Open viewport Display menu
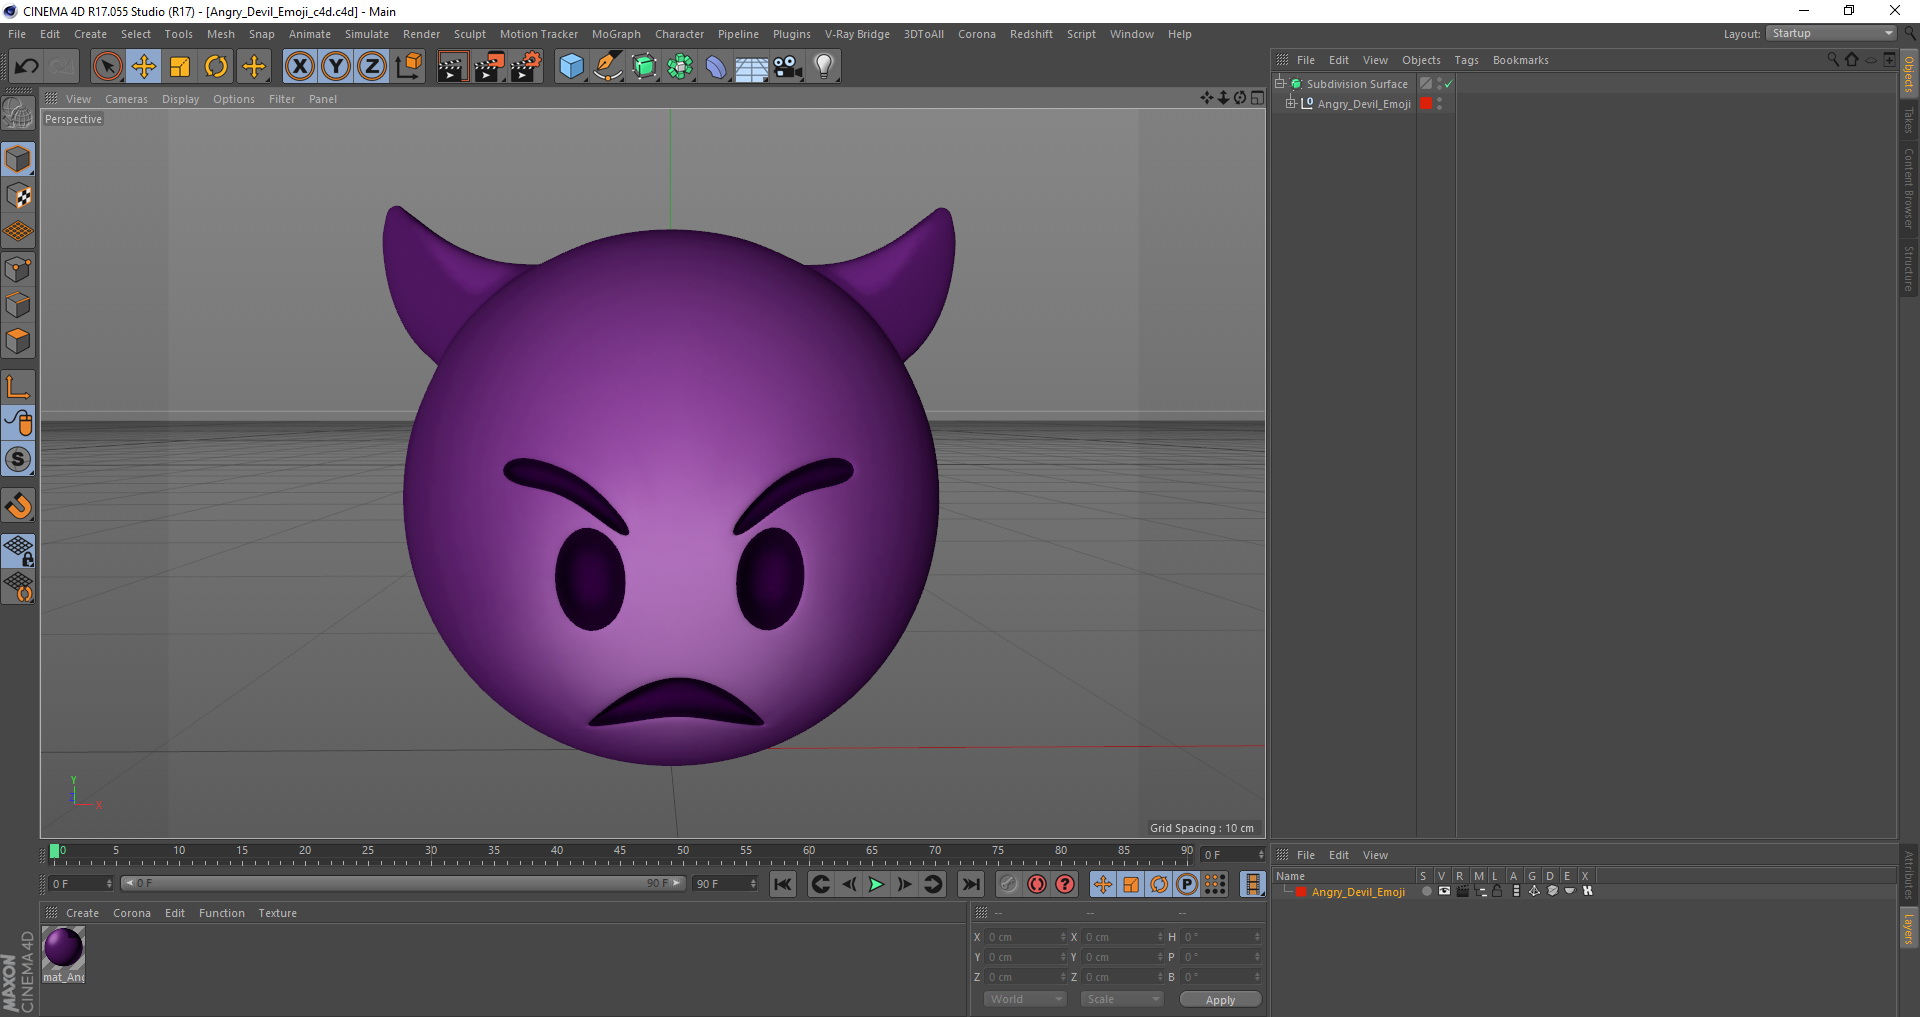This screenshot has width=1920, height=1017. tap(181, 99)
